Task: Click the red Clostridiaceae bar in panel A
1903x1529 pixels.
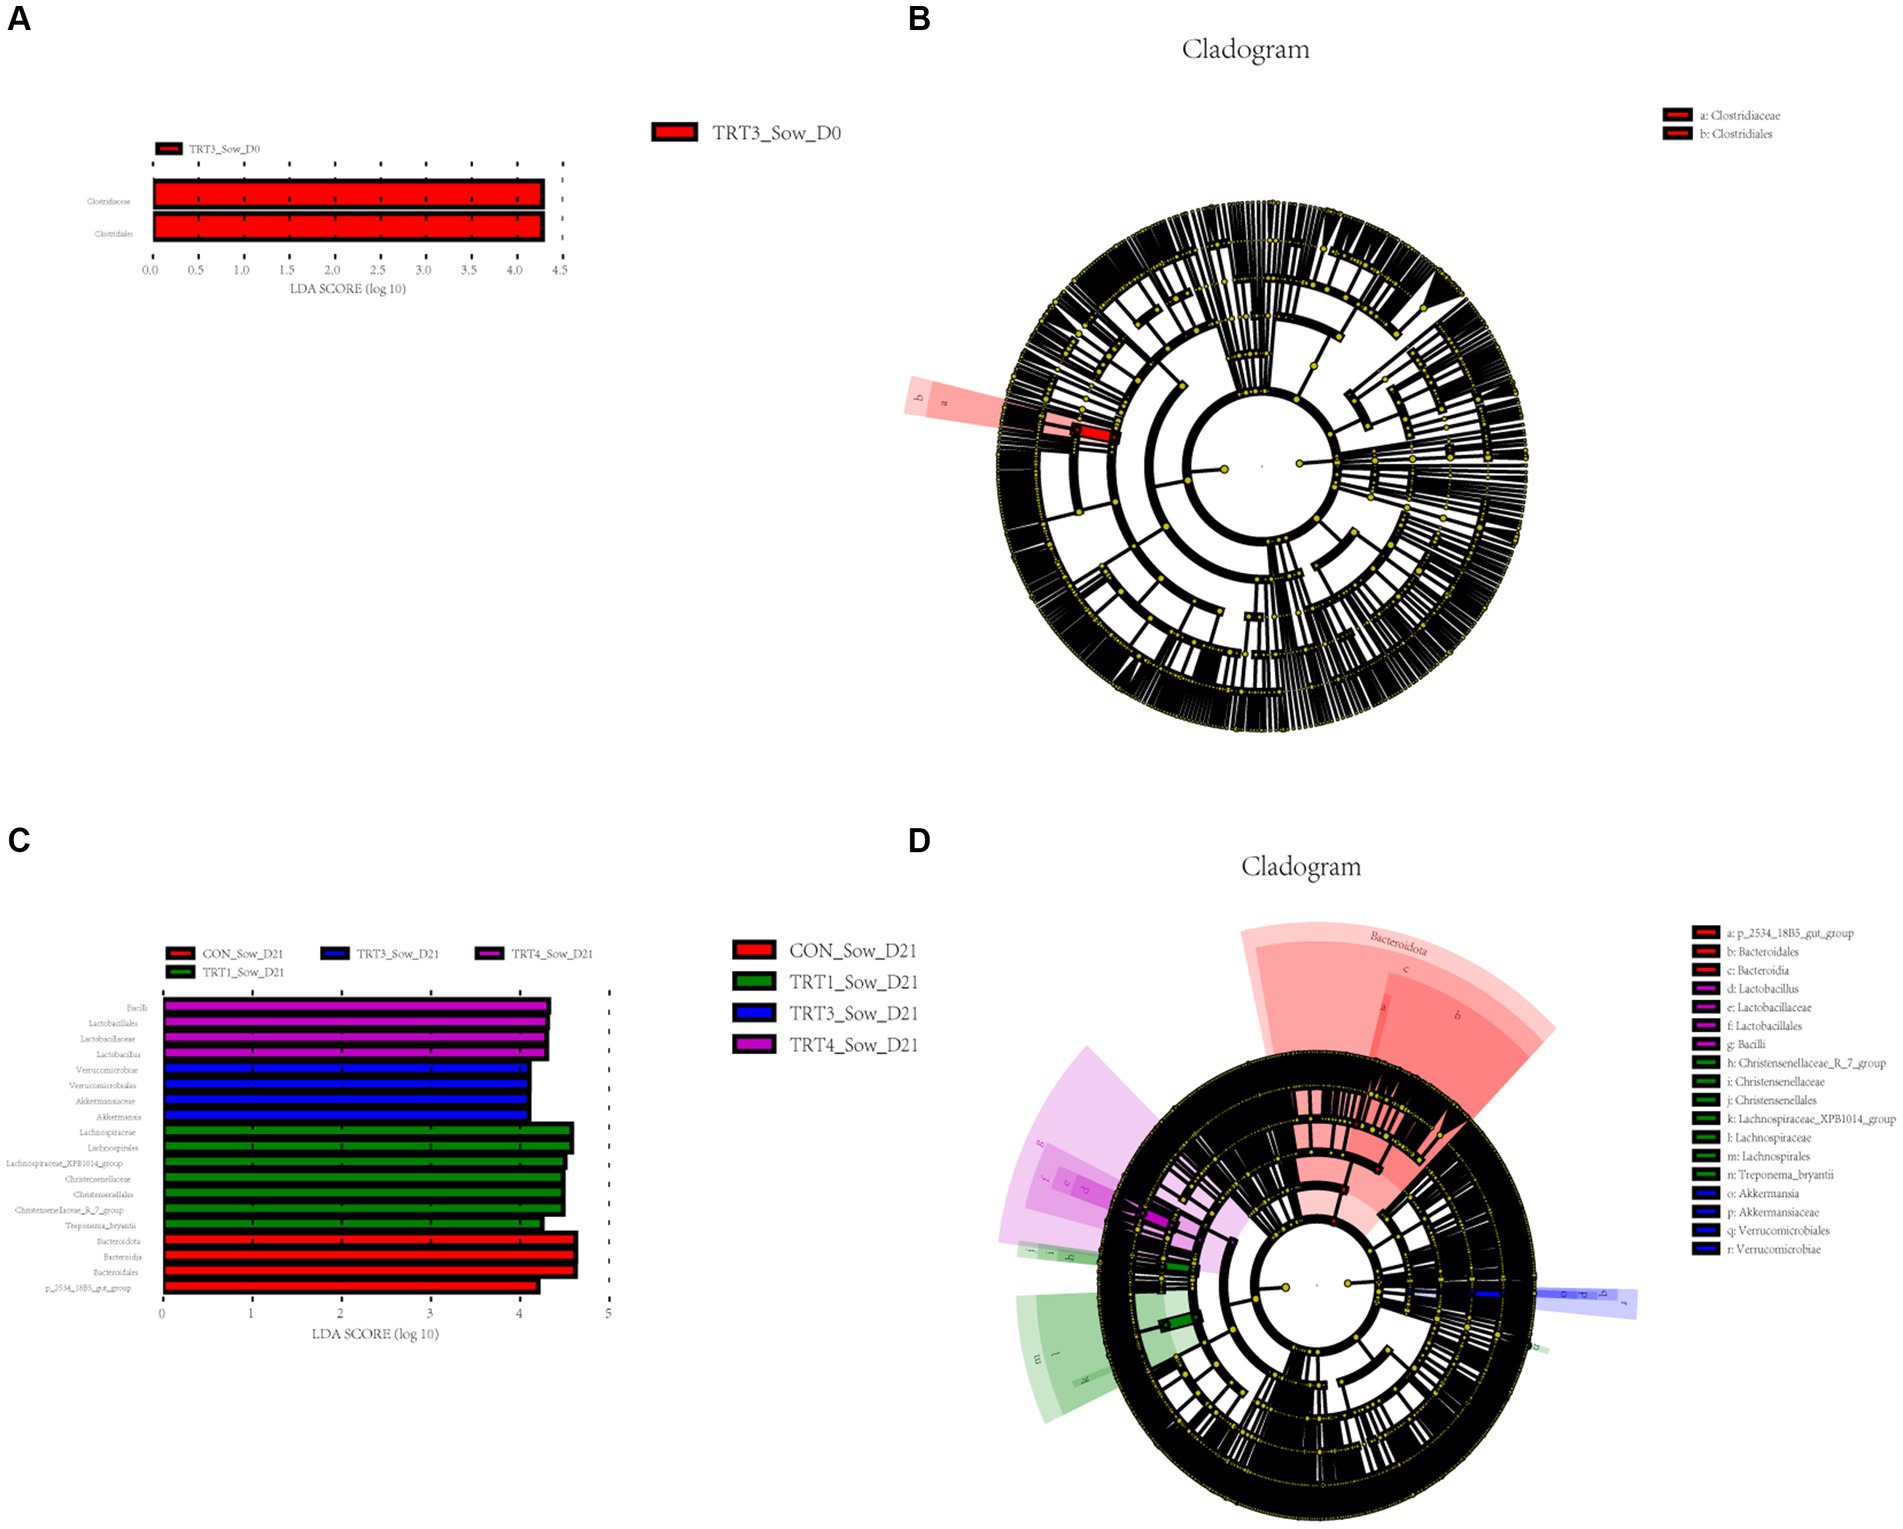Action: pos(348,194)
